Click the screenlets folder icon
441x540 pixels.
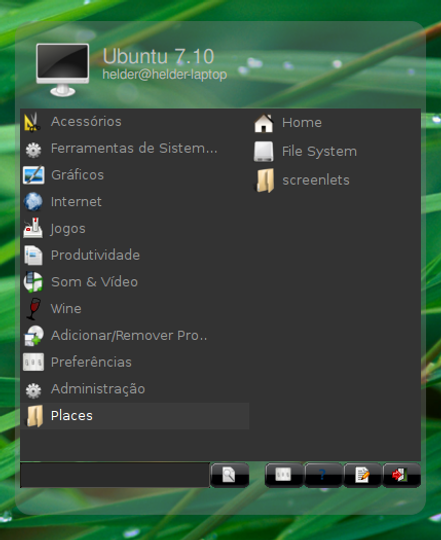tap(264, 180)
